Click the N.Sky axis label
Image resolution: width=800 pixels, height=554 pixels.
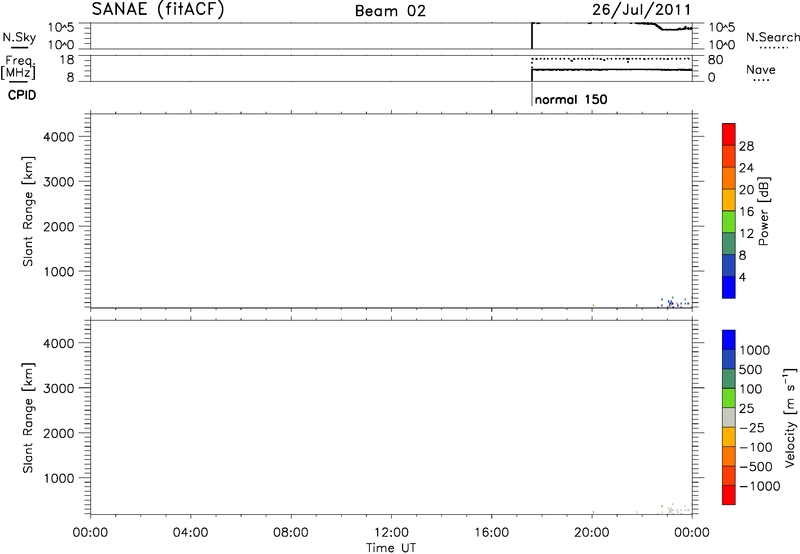coord(19,37)
